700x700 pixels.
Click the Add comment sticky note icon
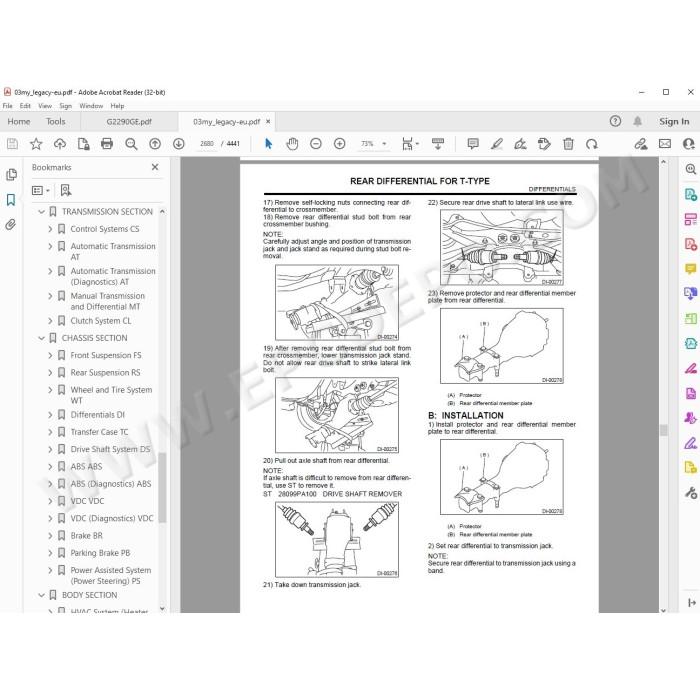tap(473, 144)
